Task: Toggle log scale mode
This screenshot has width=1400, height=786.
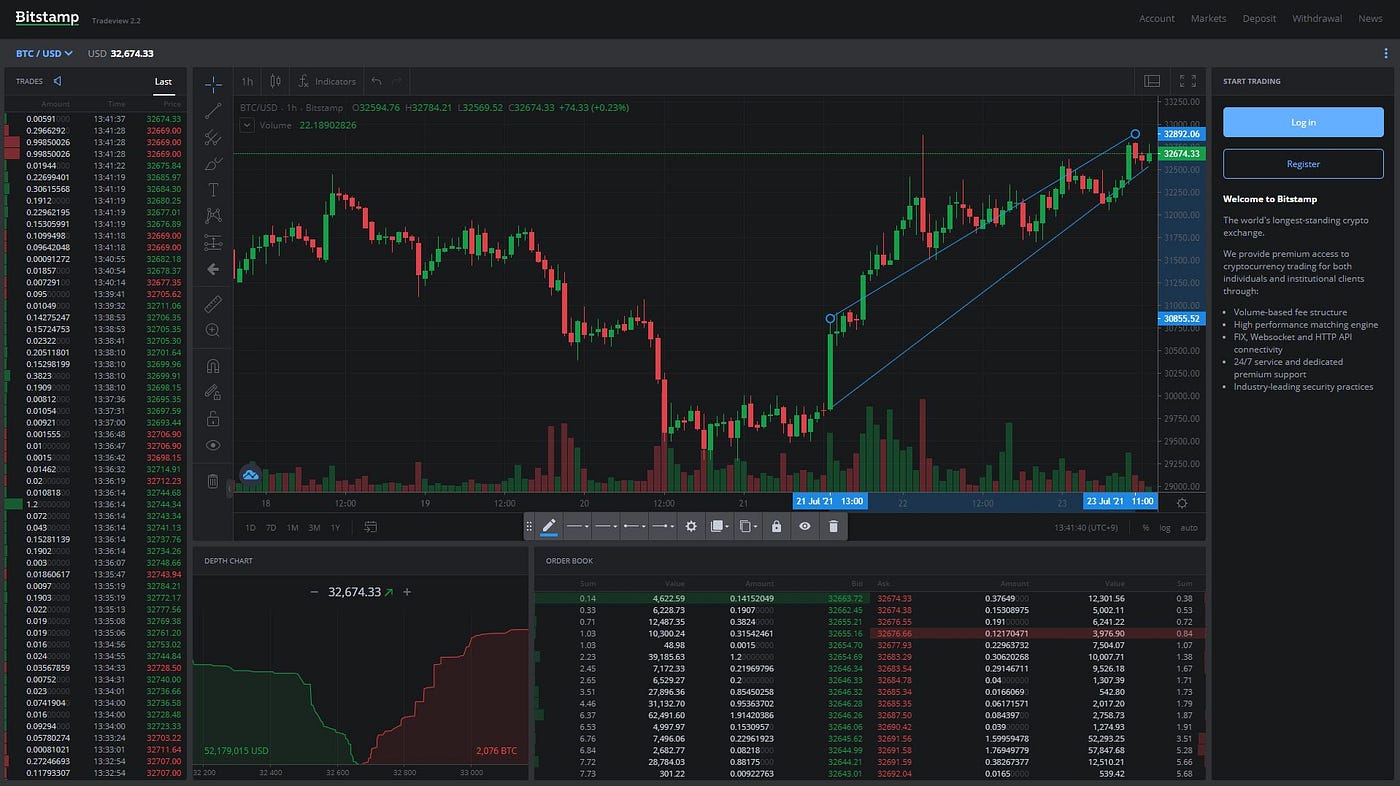Action: (x=1164, y=527)
